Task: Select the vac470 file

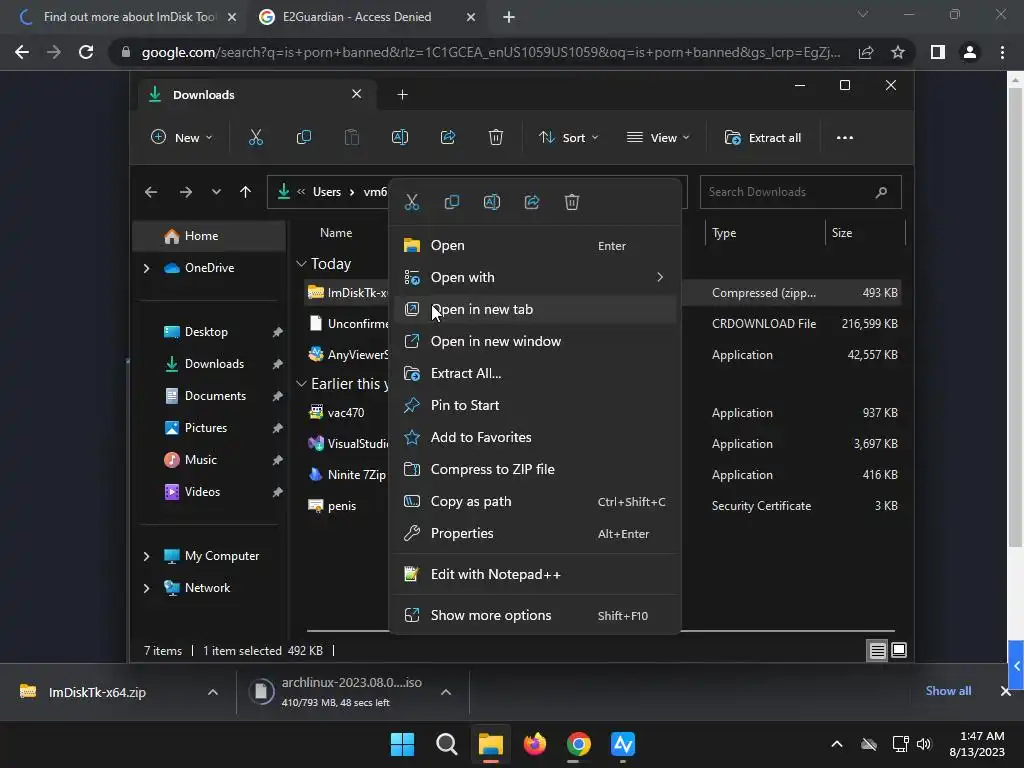Action: (x=346, y=413)
